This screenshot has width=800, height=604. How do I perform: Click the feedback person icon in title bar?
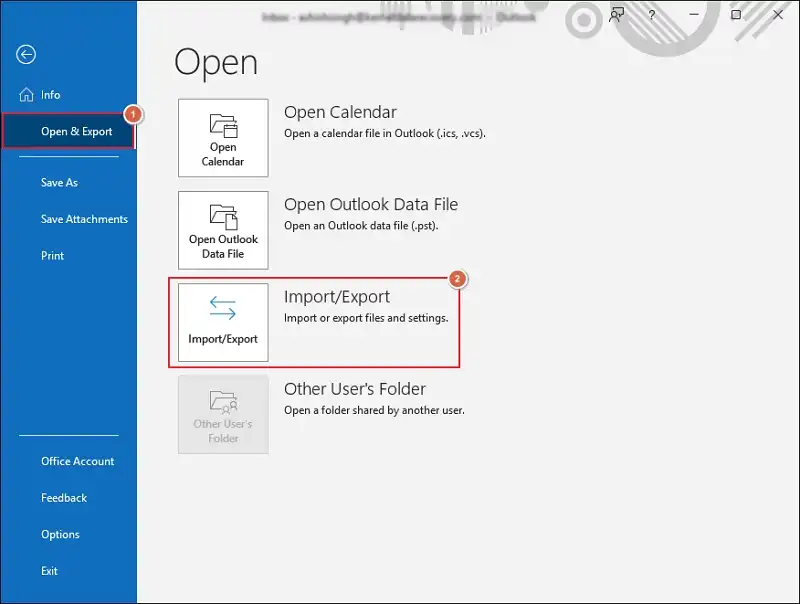coord(616,14)
